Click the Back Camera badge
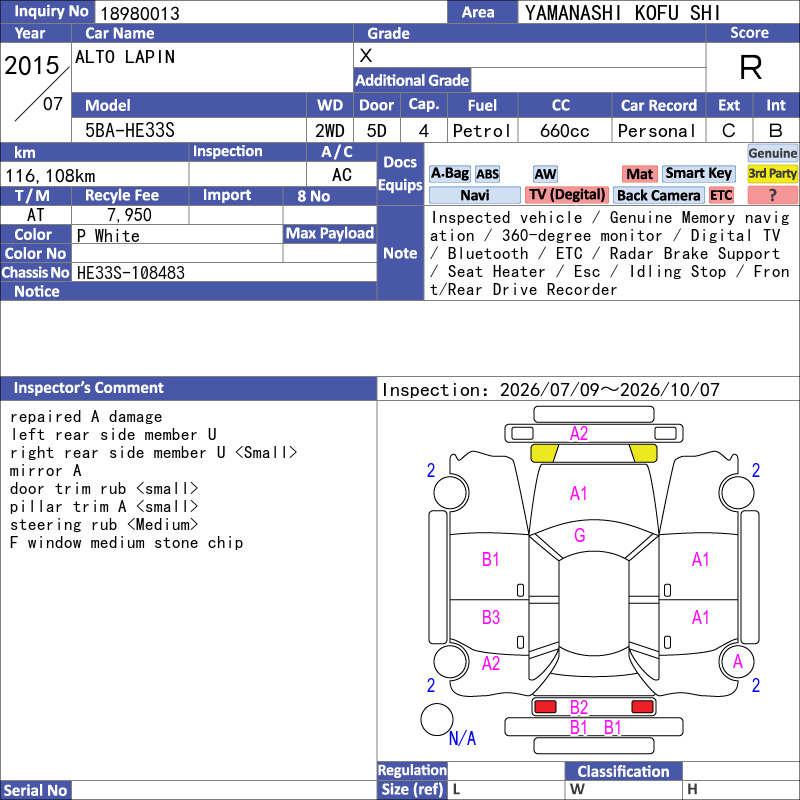The width and height of the screenshot is (800, 800). coord(658,195)
